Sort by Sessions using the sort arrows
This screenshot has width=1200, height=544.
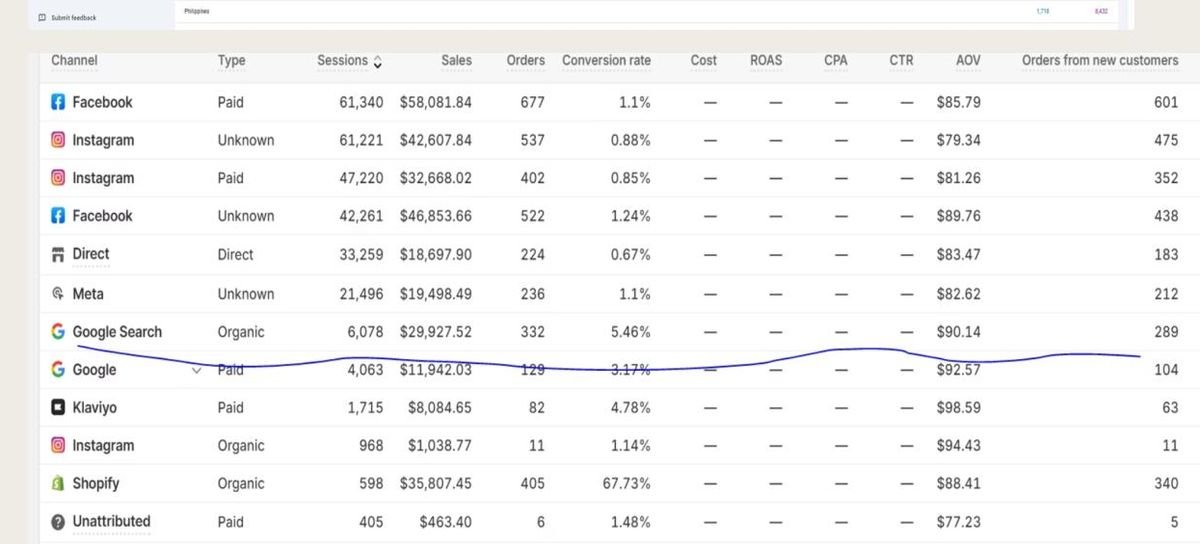pyautogui.click(x=377, y=62)
